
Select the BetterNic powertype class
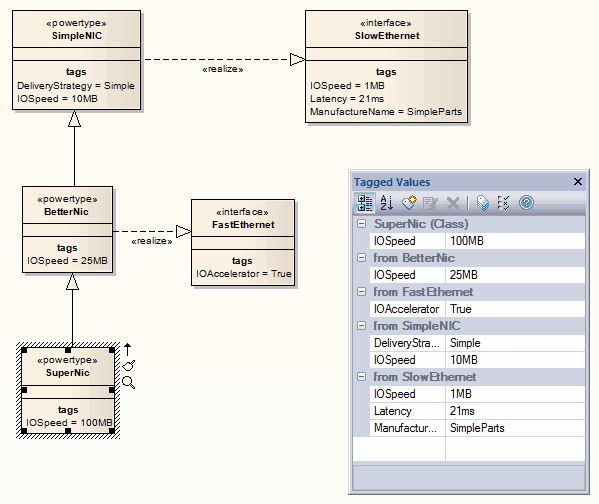(67, 229)
